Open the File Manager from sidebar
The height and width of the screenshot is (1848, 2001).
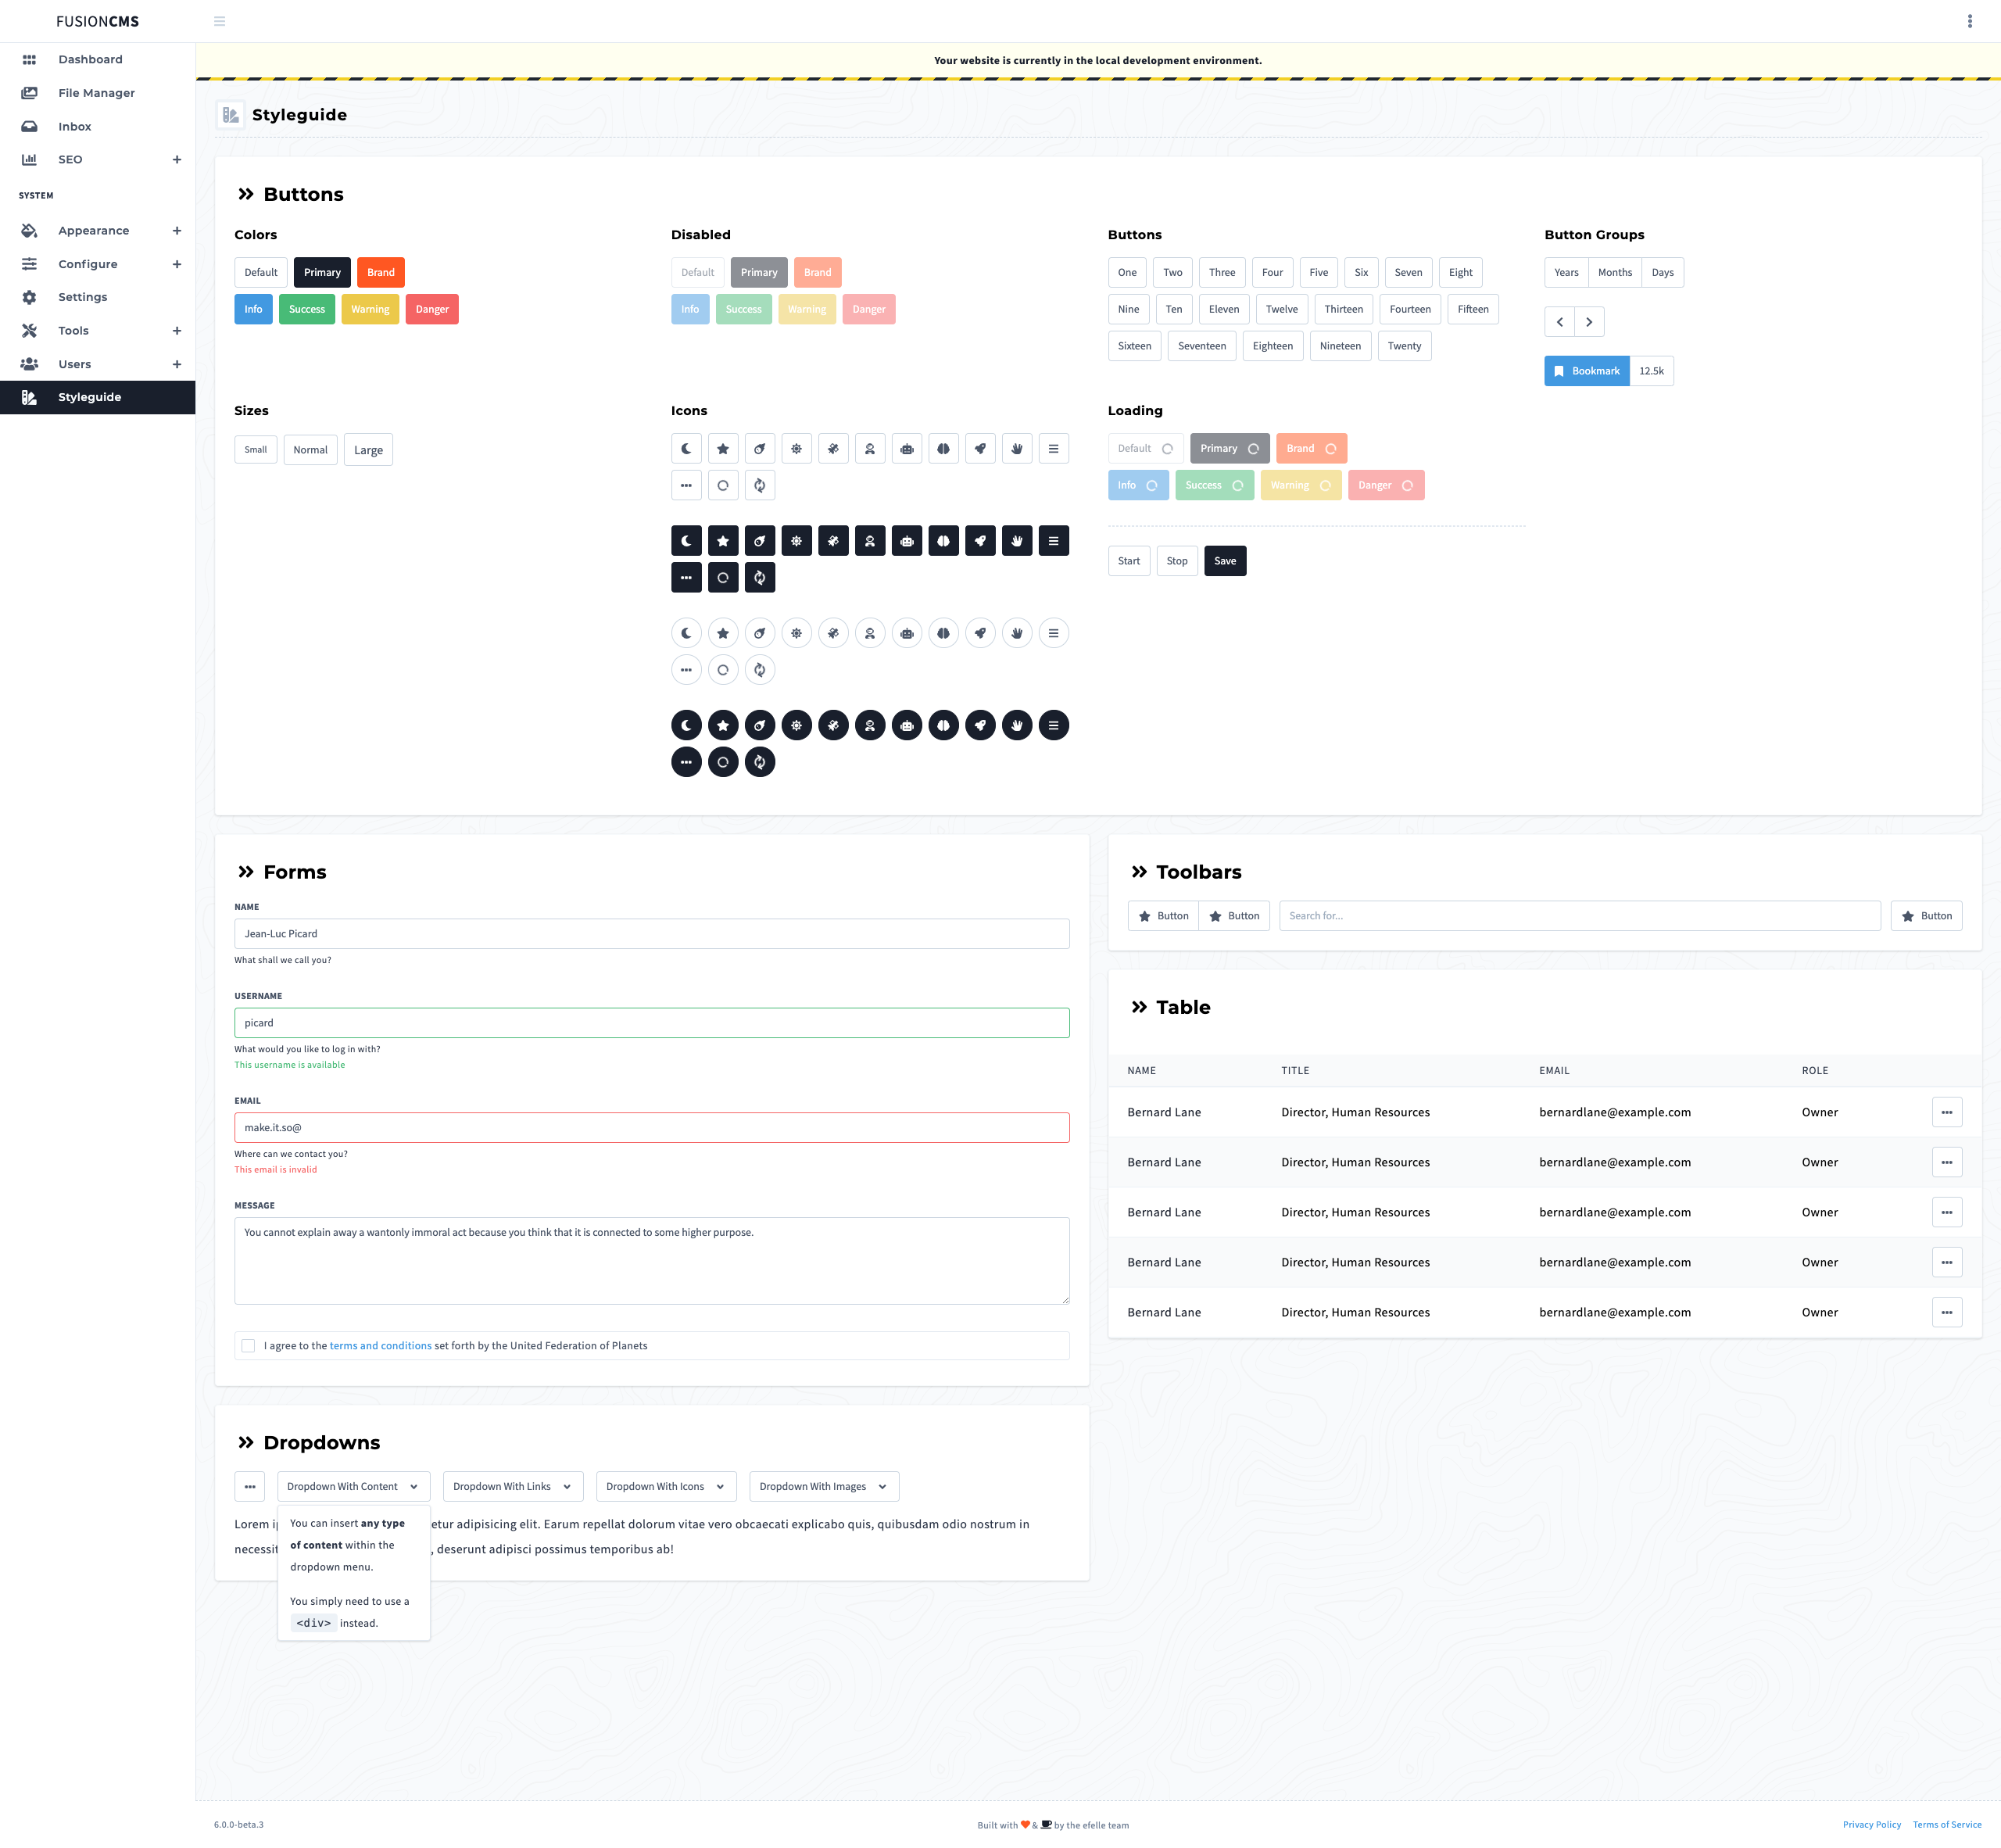(98, 93)
